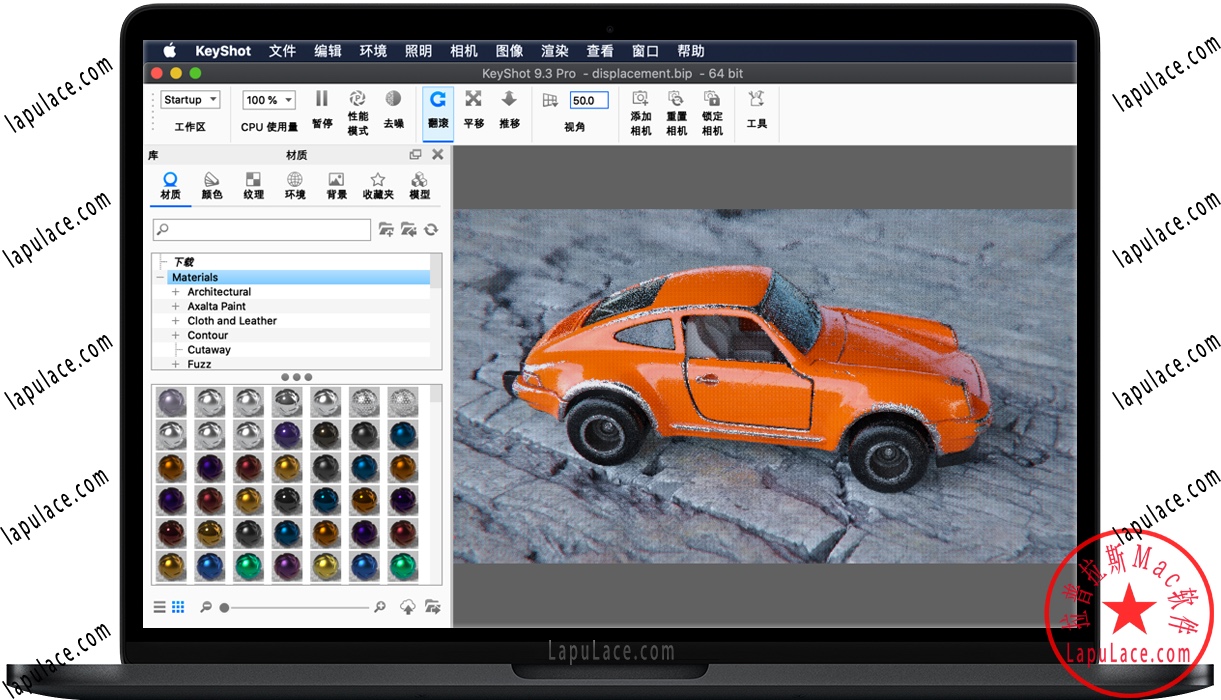Click the zoom-in magnifier for thumbnails
Screen dimensions: 1221x700
coord(380,606)
